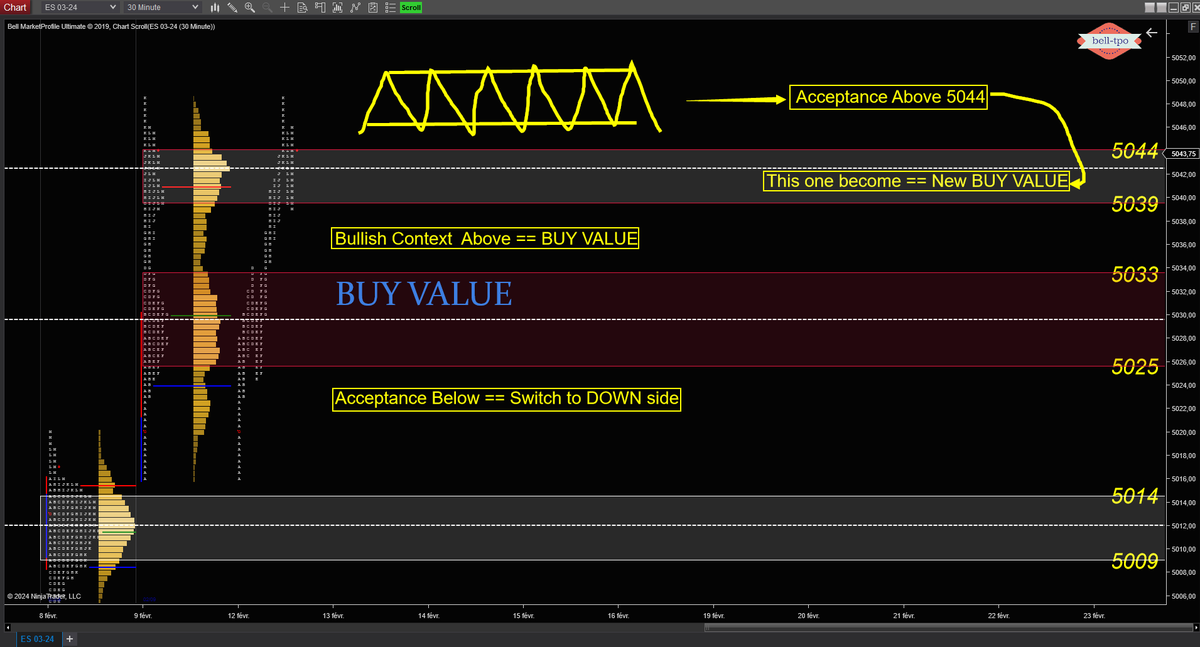Select 'Acceptance Below == Switch to DOWN side' text
1200x647 pixels.
(507, 398)
